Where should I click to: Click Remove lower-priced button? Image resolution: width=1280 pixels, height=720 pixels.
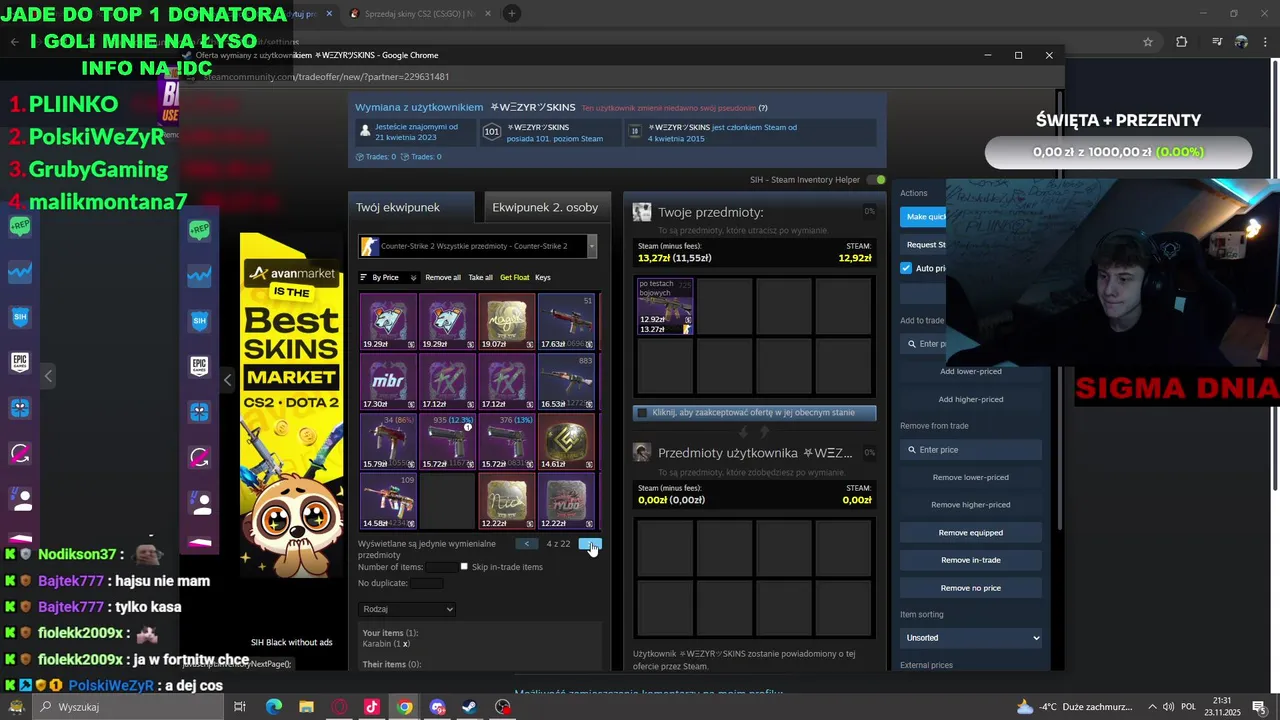[x=970, y=477]
